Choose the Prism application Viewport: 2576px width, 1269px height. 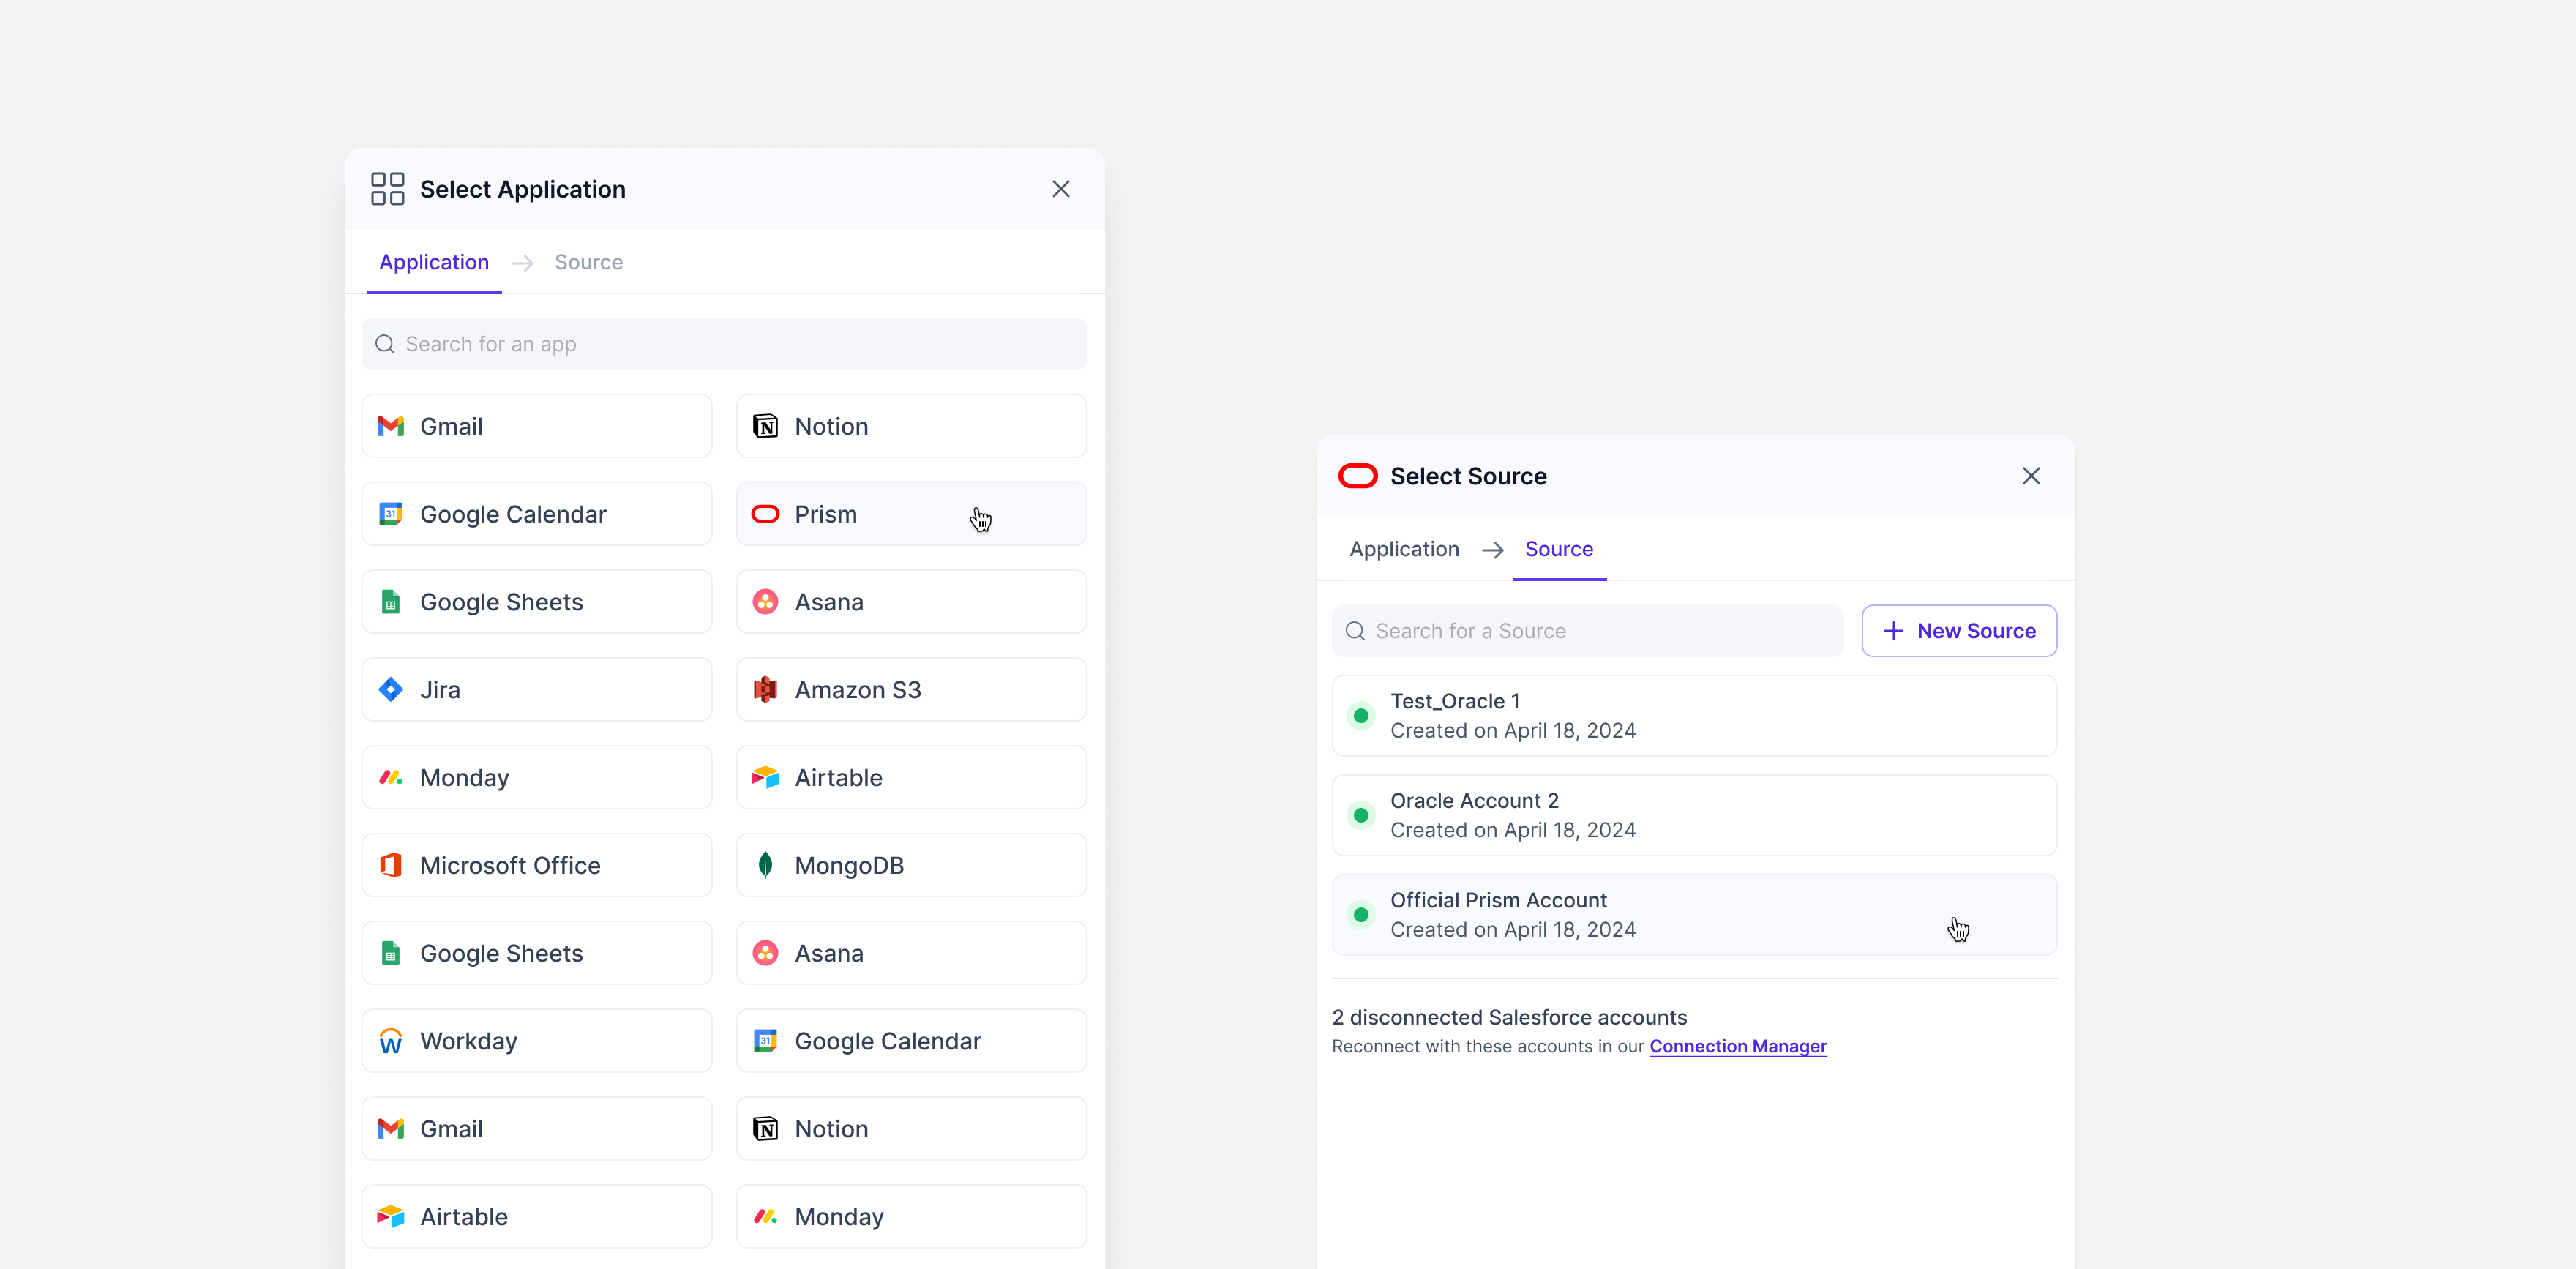point(911,514)
